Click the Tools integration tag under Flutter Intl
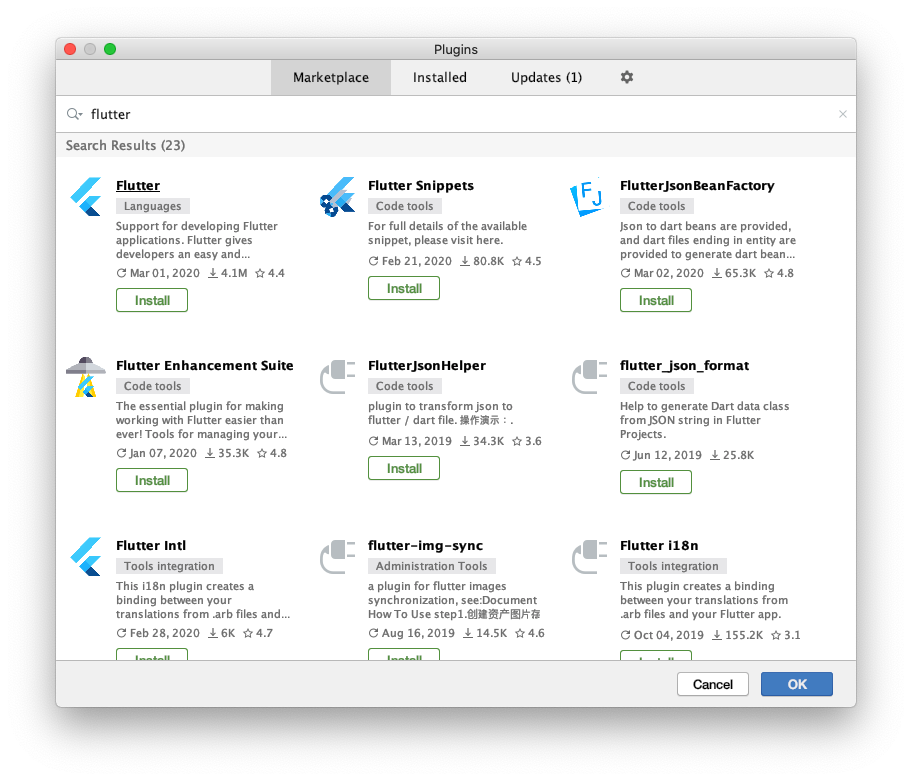912x781 pixels. [169, 566]
